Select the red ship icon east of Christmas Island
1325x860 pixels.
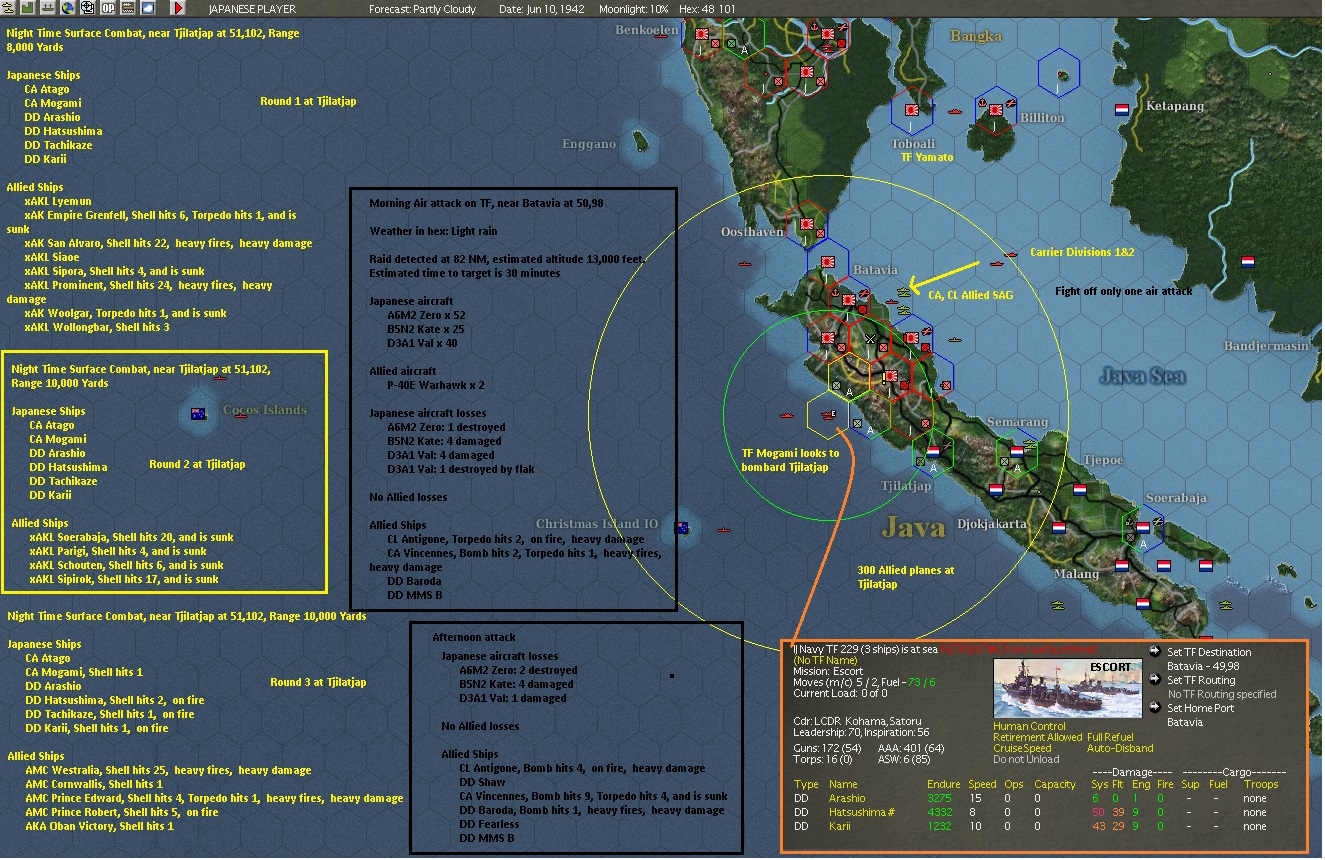723,530
